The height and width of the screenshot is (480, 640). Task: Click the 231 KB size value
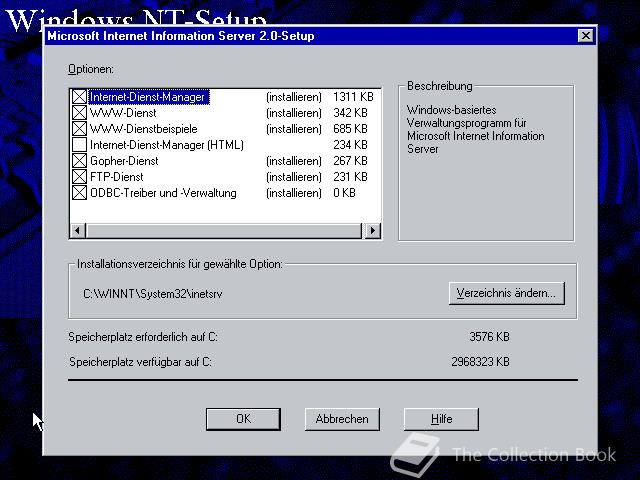coord(350,177)
